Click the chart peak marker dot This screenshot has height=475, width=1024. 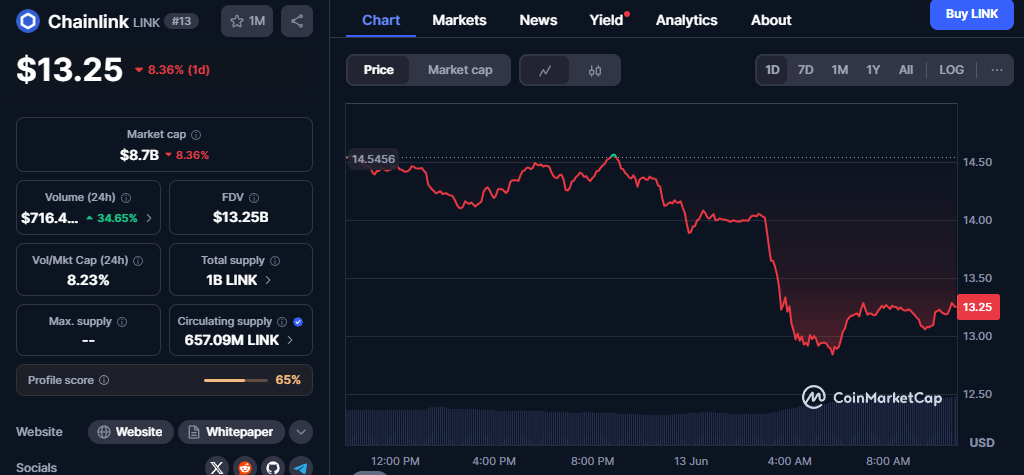(613, 156)
